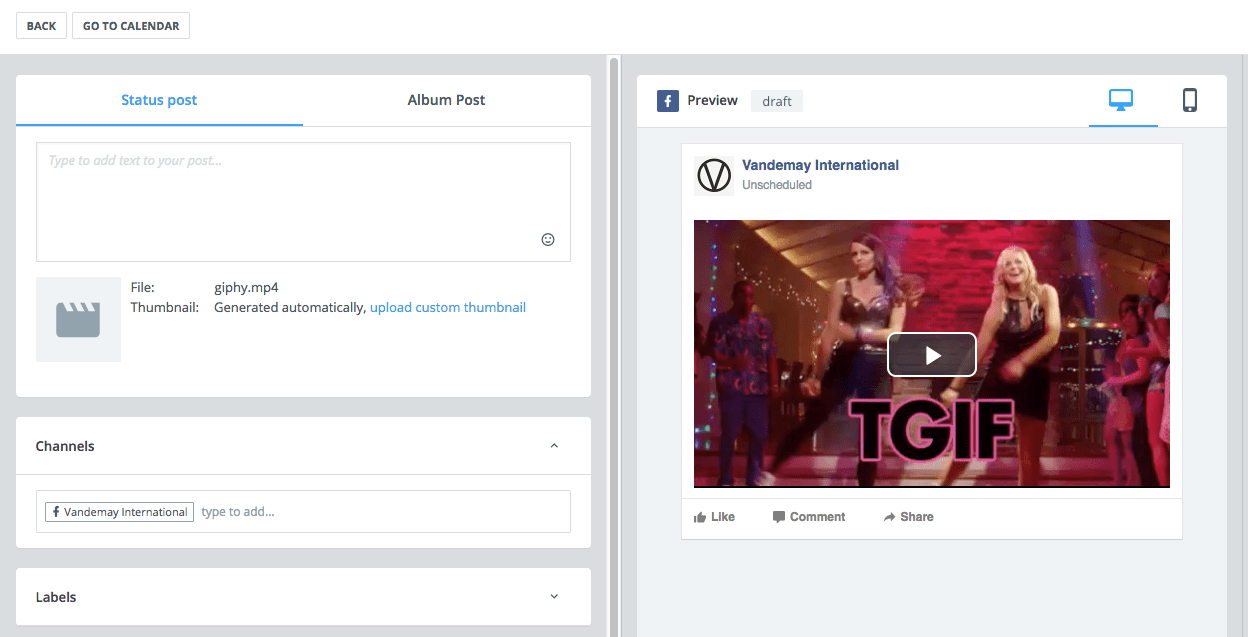Click the Labels section title
The height and width of the screenshot is (637, 1248).
(x=56, y=597)
